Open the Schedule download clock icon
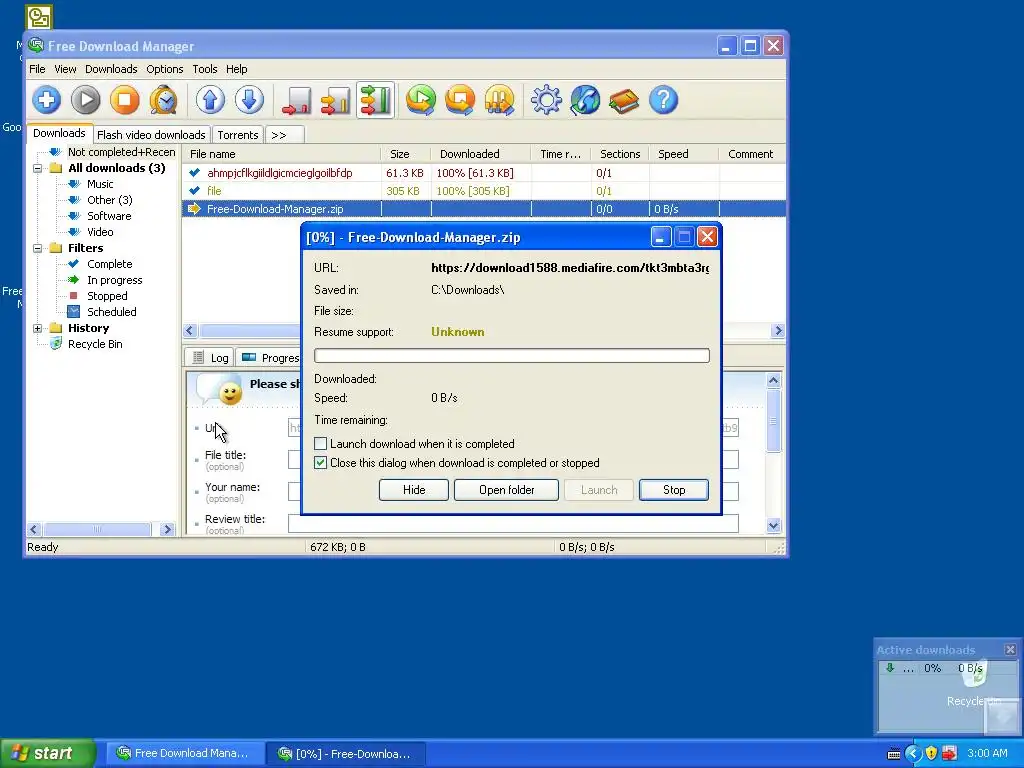The width and height of the screenshot is (1024, 768). coord(164,100)
